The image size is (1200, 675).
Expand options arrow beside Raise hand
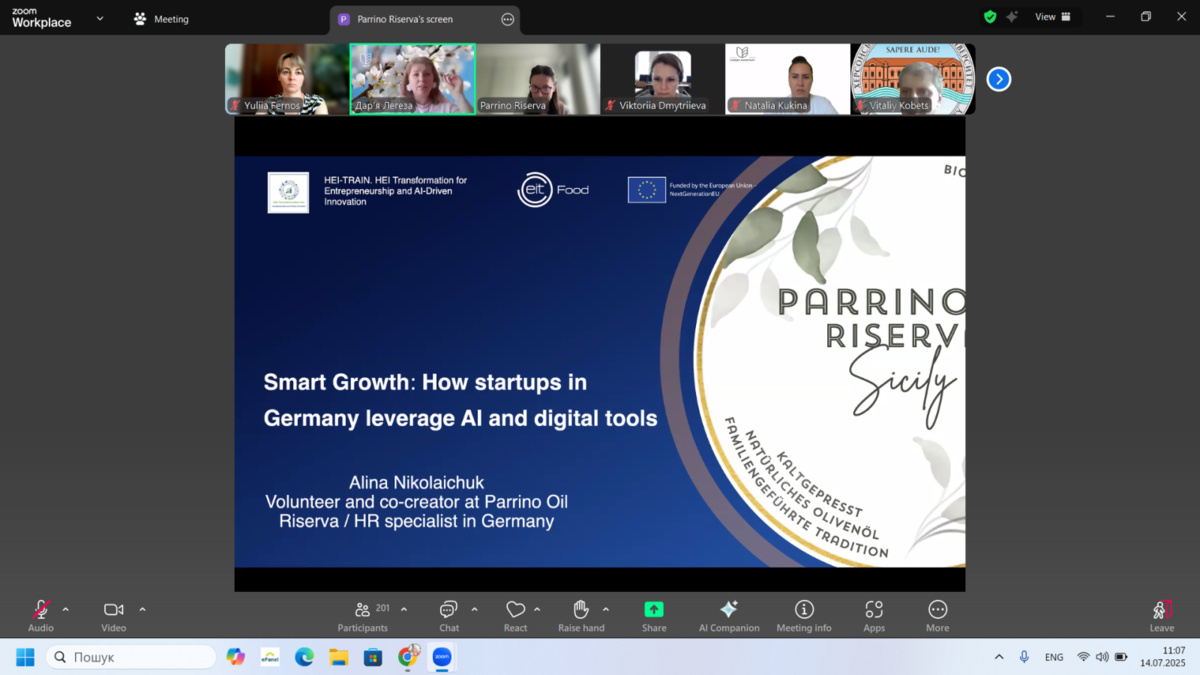(606, 609)
